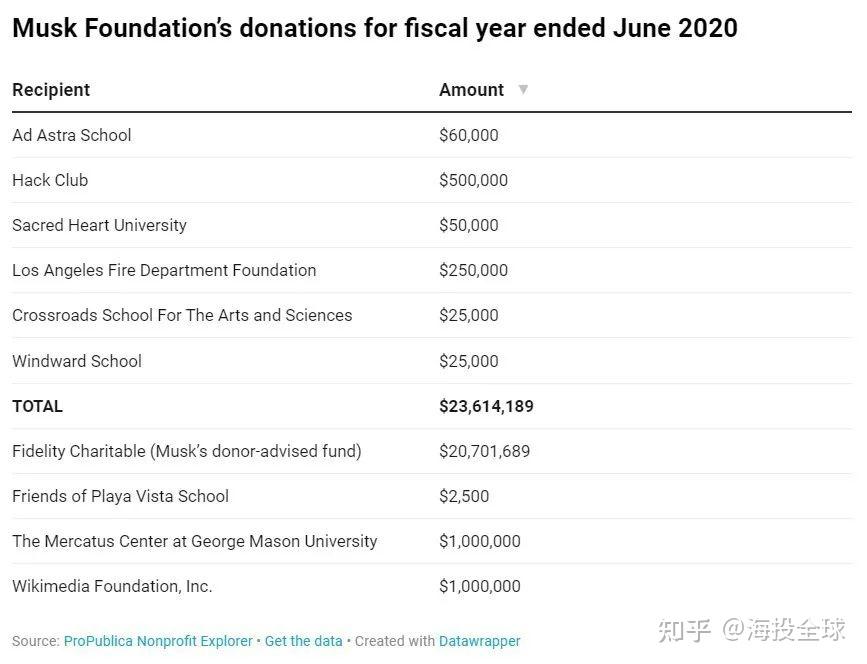Sort table by the Amount header
This screenshot has width=867, height=664.
[x=471, y=90]
